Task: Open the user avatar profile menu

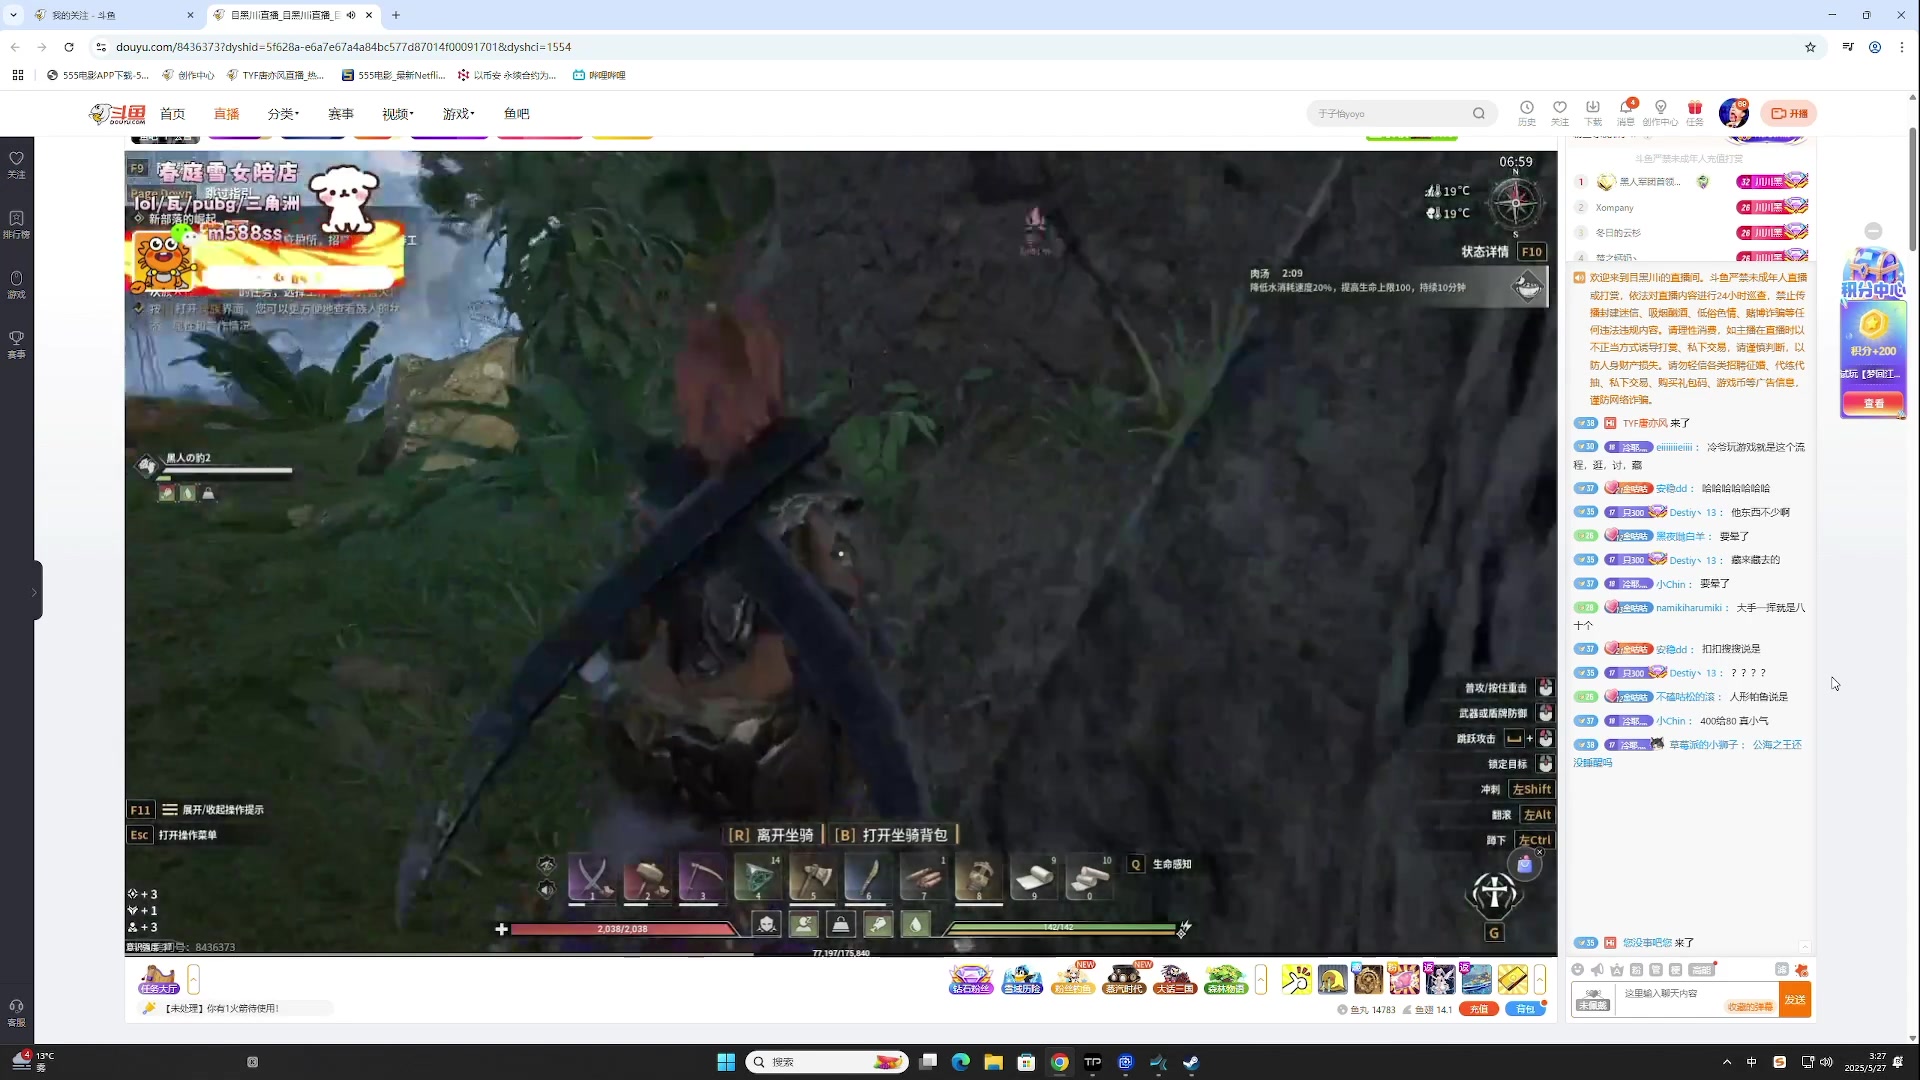Action: click(x=1733, y=113)
